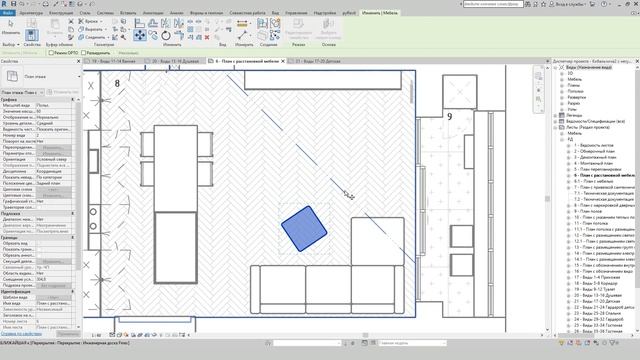640x360 pixels.
Task: Click the search field in title bar
Action: 493,4
